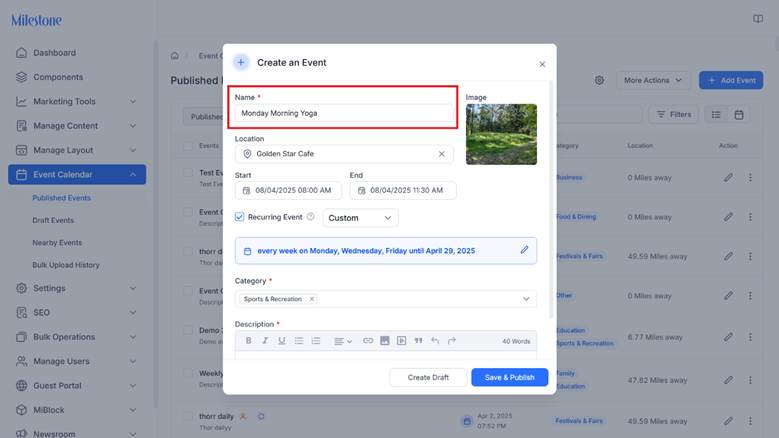Add a block quote in Description
This screenshot has height=438, width=779.
pos(418,341)
